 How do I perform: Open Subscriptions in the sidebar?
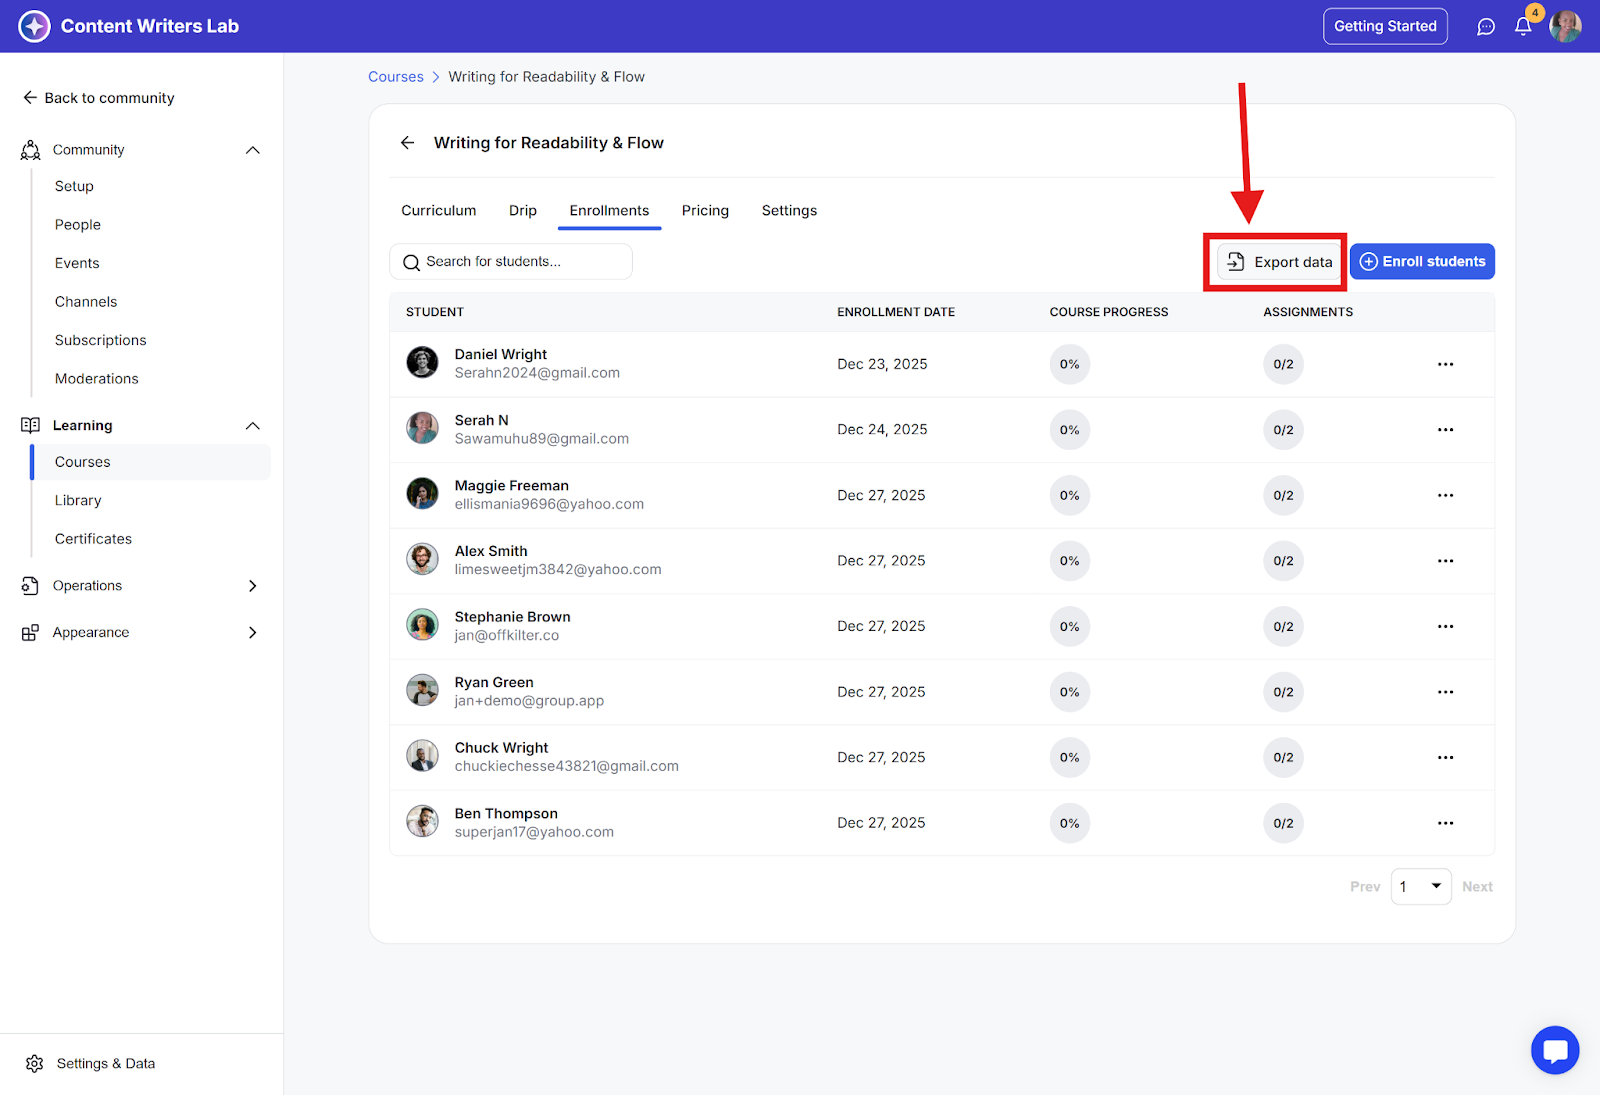coord(100,341)
